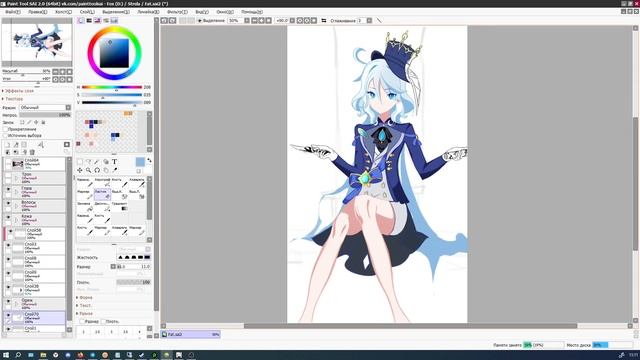640x360 pixels.
Task: Select the Zoom magnifier tool
Action: [x=89, y=170]
